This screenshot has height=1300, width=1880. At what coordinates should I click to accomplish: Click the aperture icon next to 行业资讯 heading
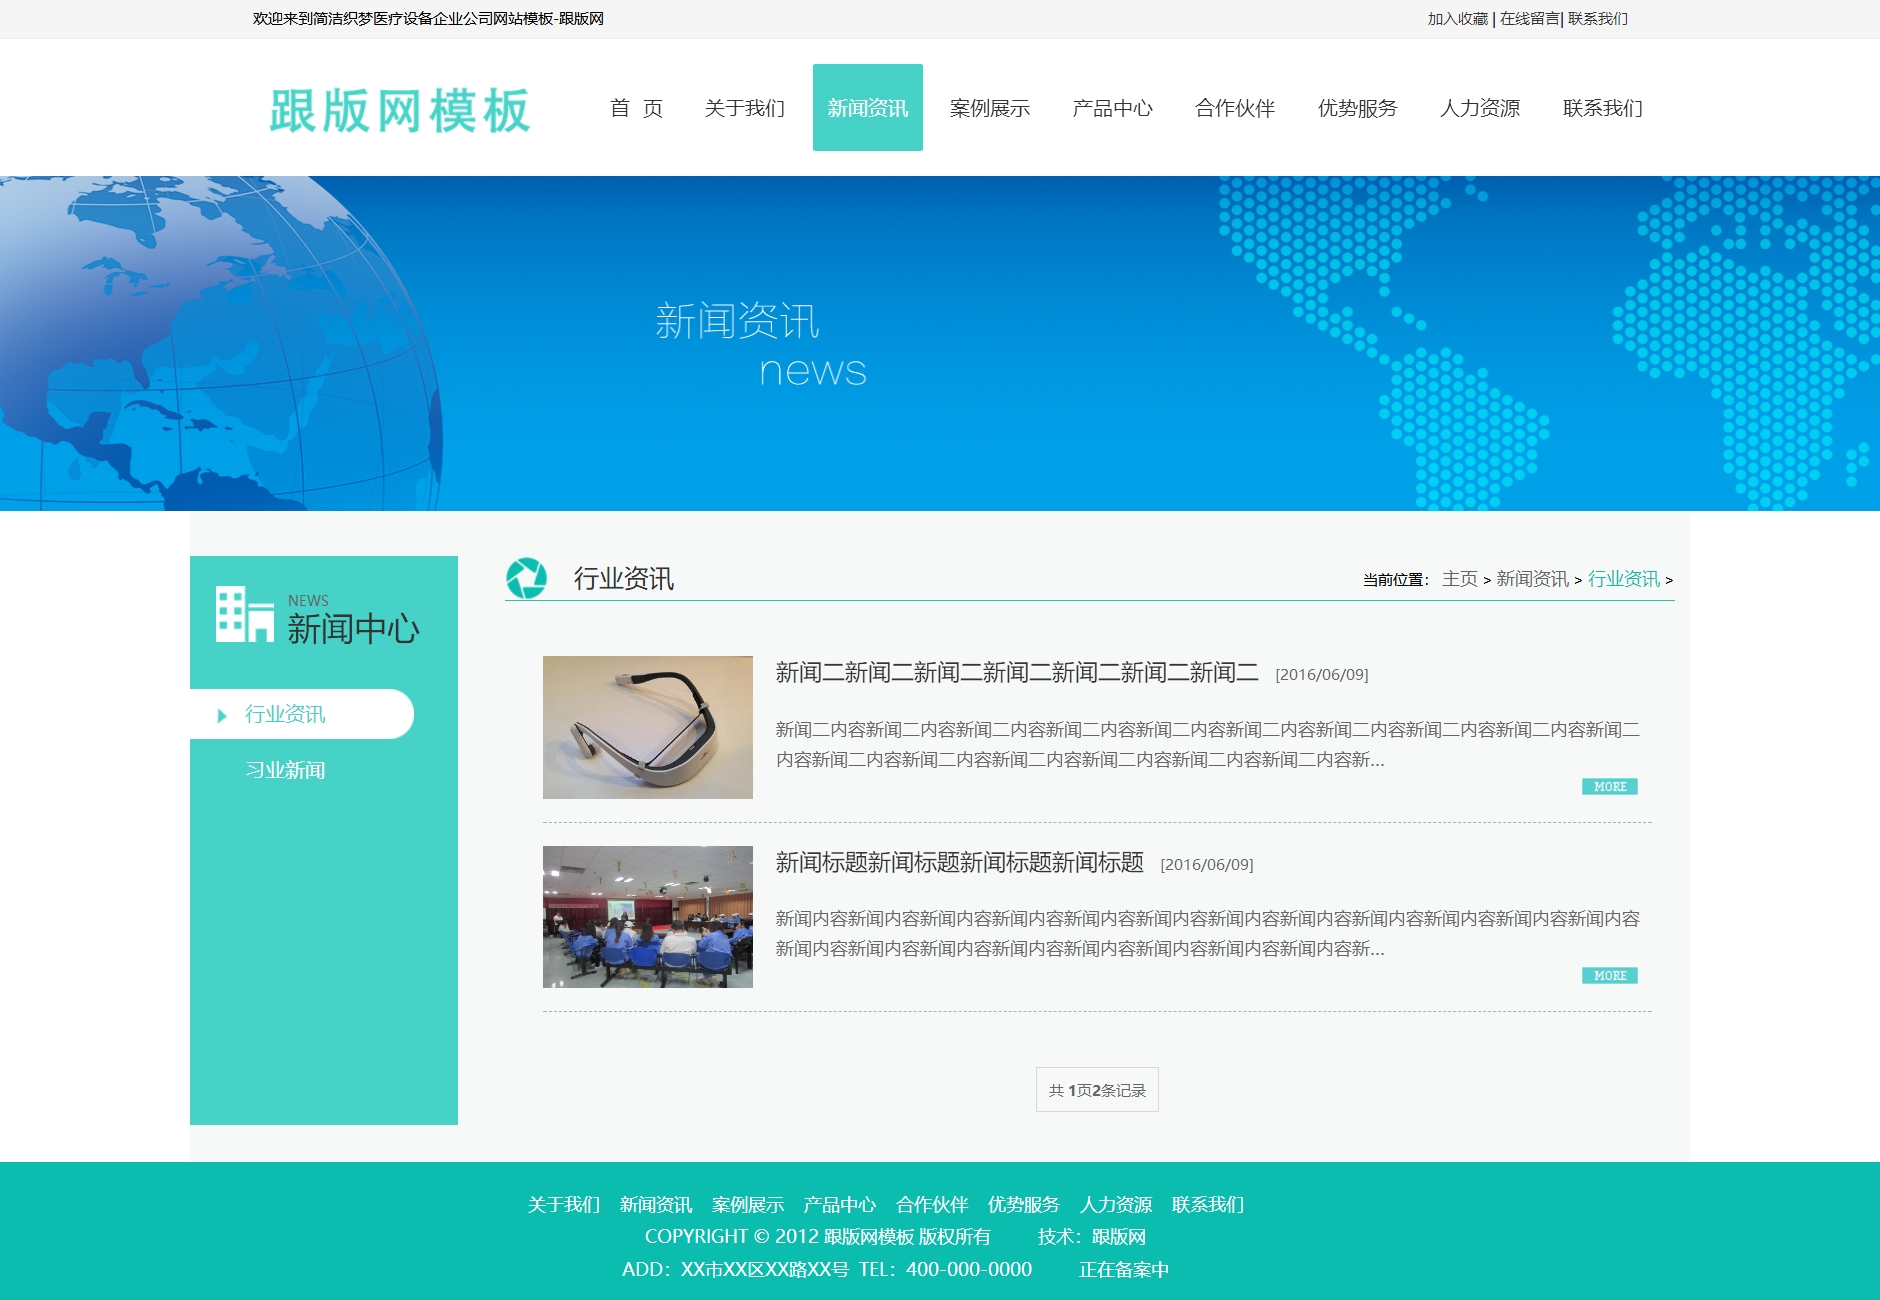pyautogui.click(x=526, y=578)
